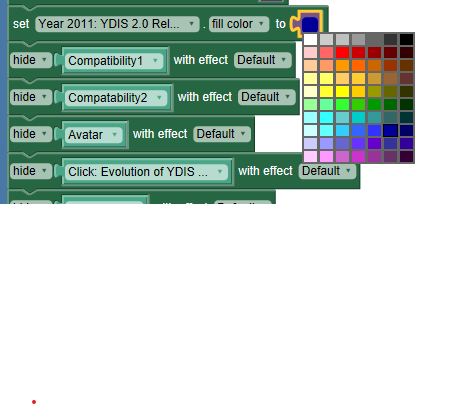This screenshot has height=405, width=471.
Task: Pick the white color swatch
Action: (310, 40)
